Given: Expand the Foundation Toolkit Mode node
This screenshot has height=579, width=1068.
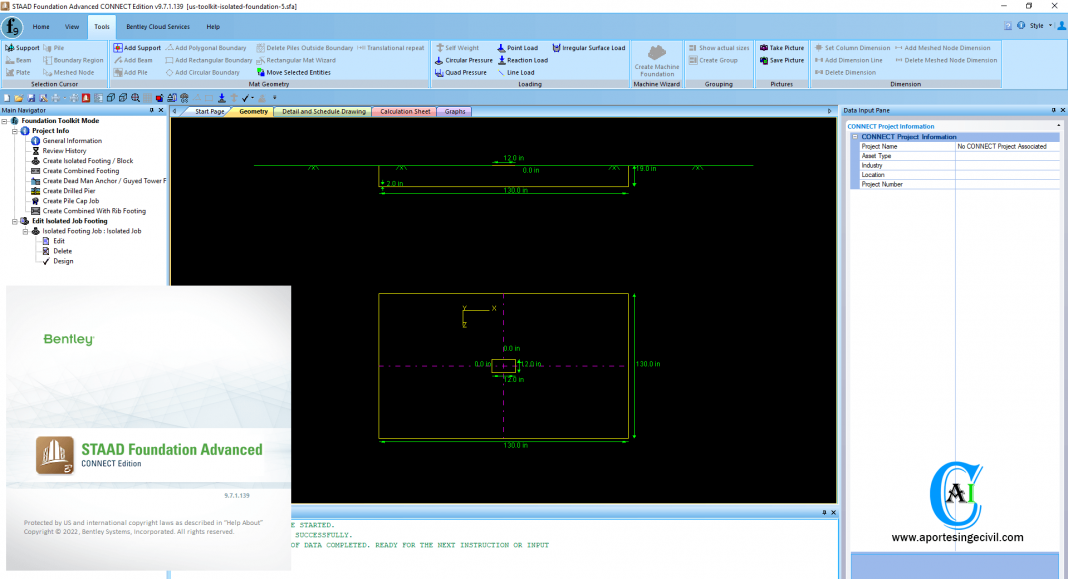Looking at the screenshot, I should (6, 121).
